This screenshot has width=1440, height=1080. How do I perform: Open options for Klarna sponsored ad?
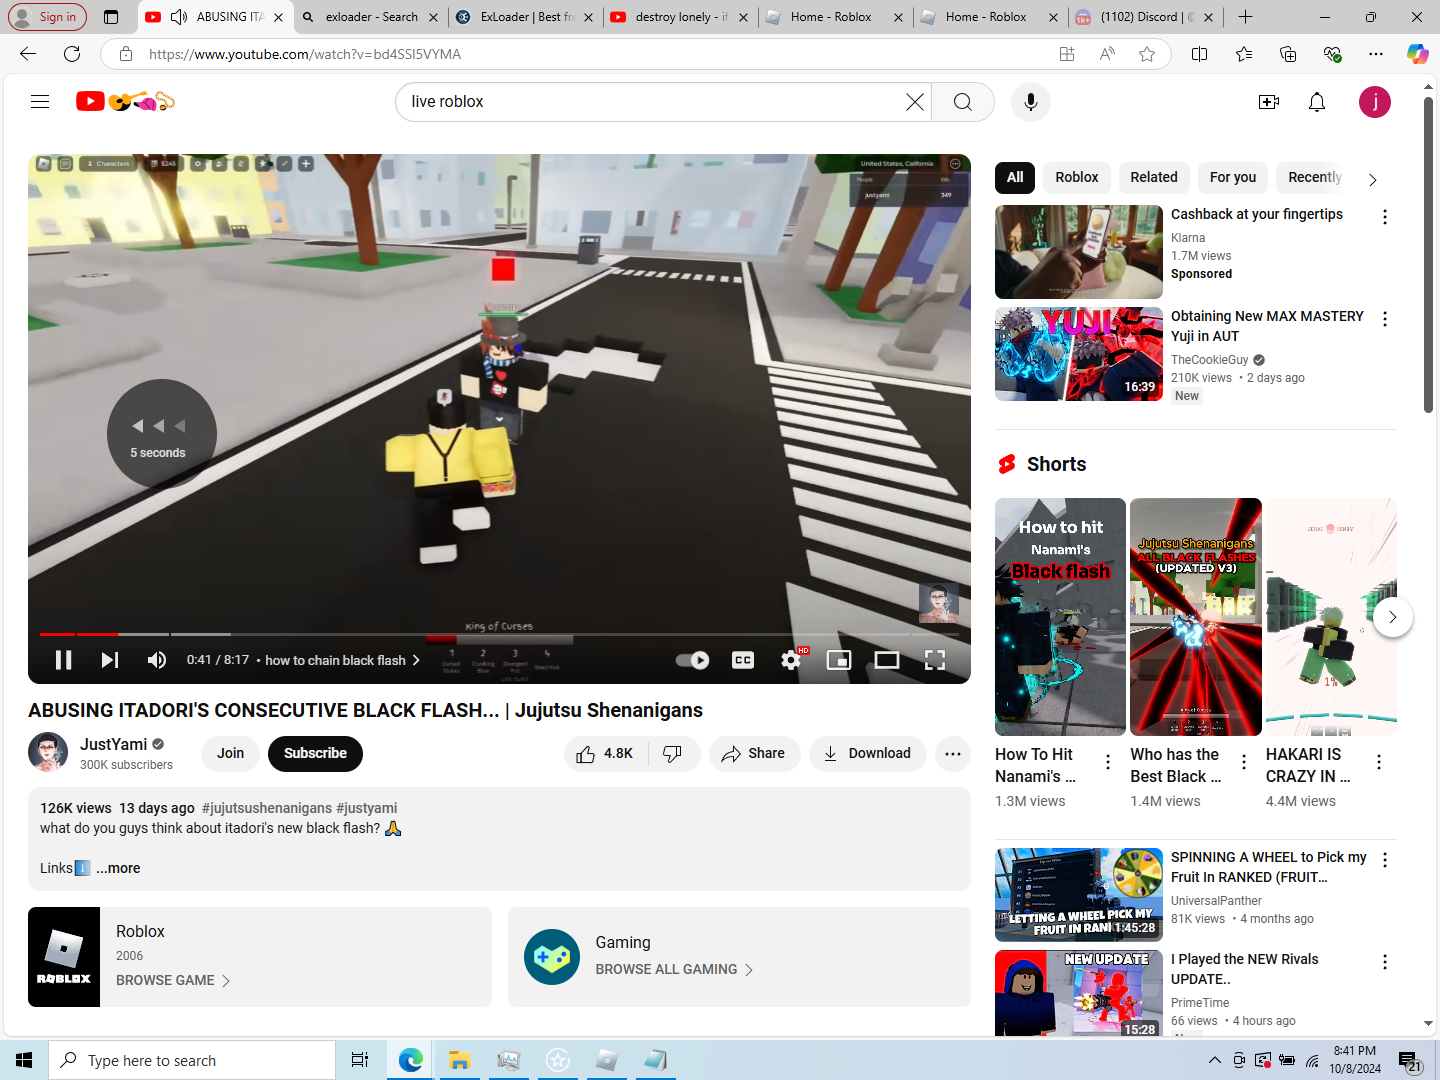point(1385,217)
